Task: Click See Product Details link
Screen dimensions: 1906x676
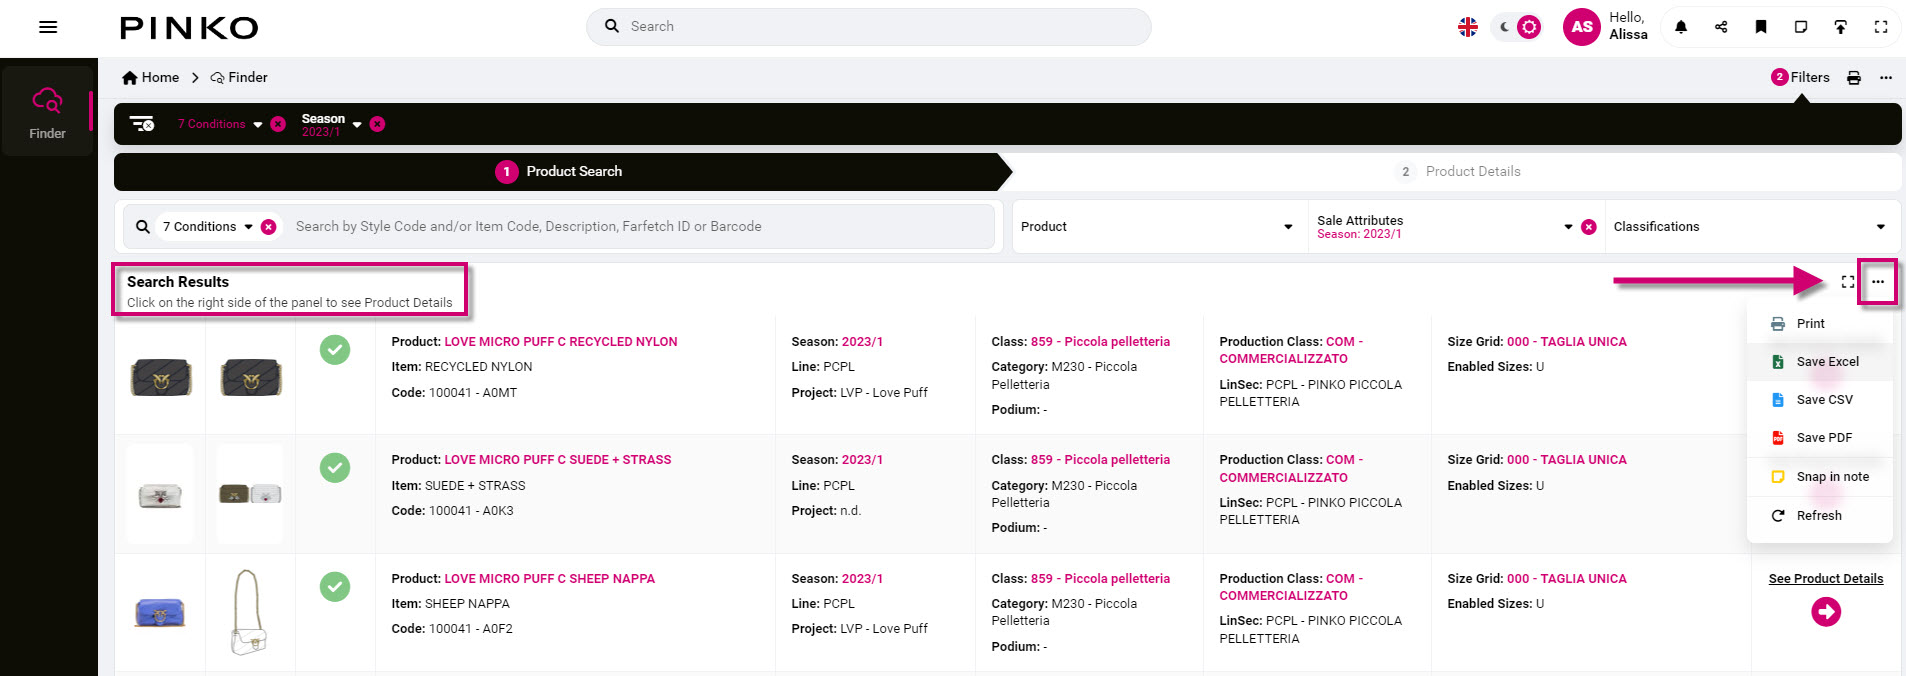Action: coord(1826,579)
